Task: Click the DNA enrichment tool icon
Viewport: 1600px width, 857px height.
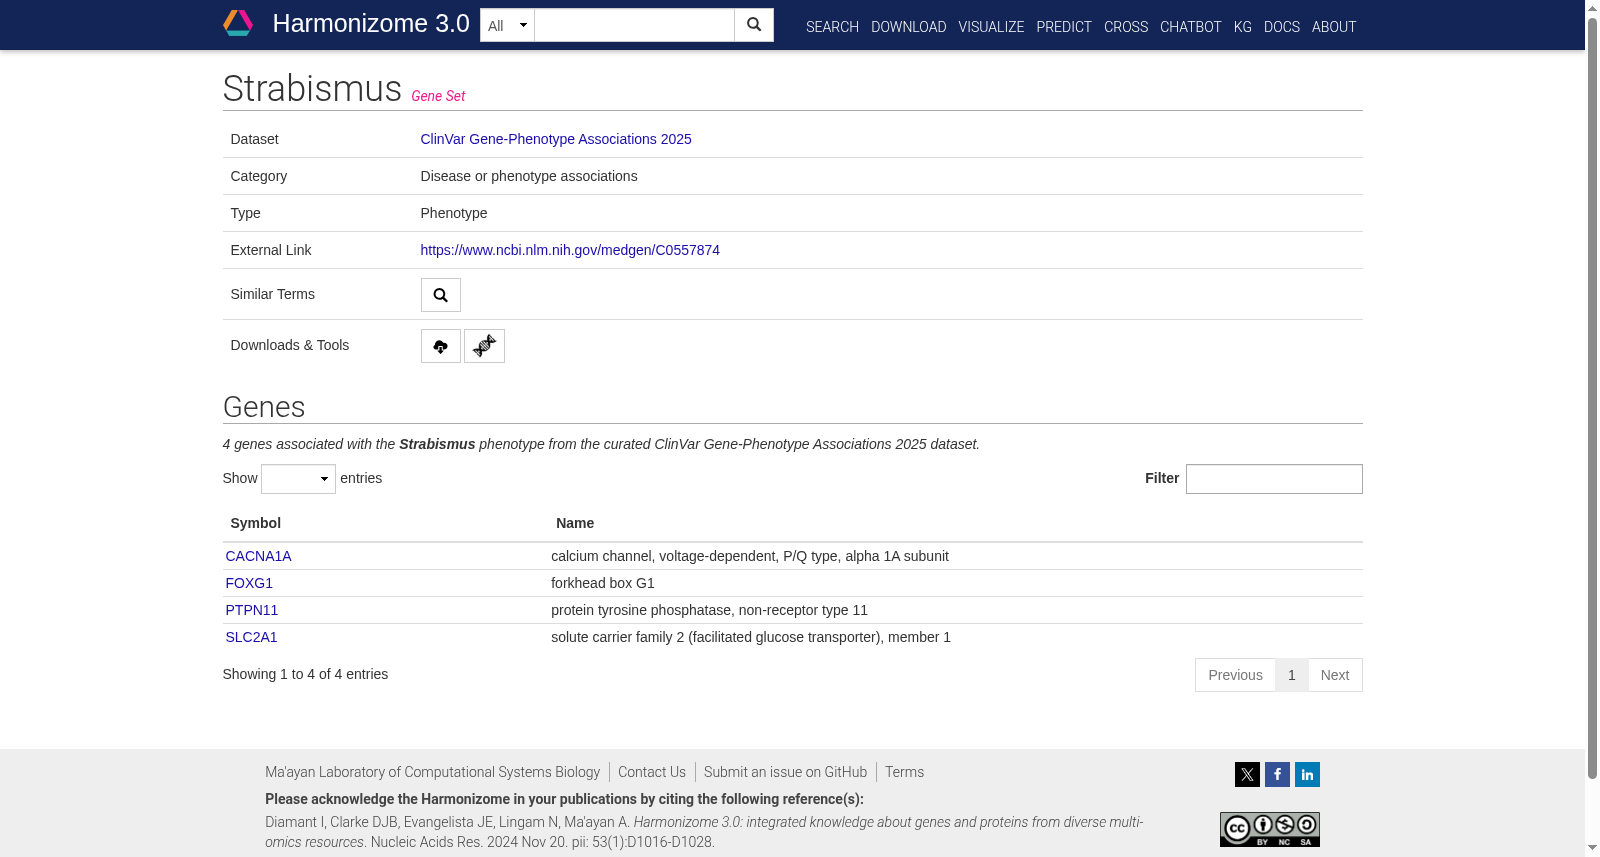Action: point(484,346)
